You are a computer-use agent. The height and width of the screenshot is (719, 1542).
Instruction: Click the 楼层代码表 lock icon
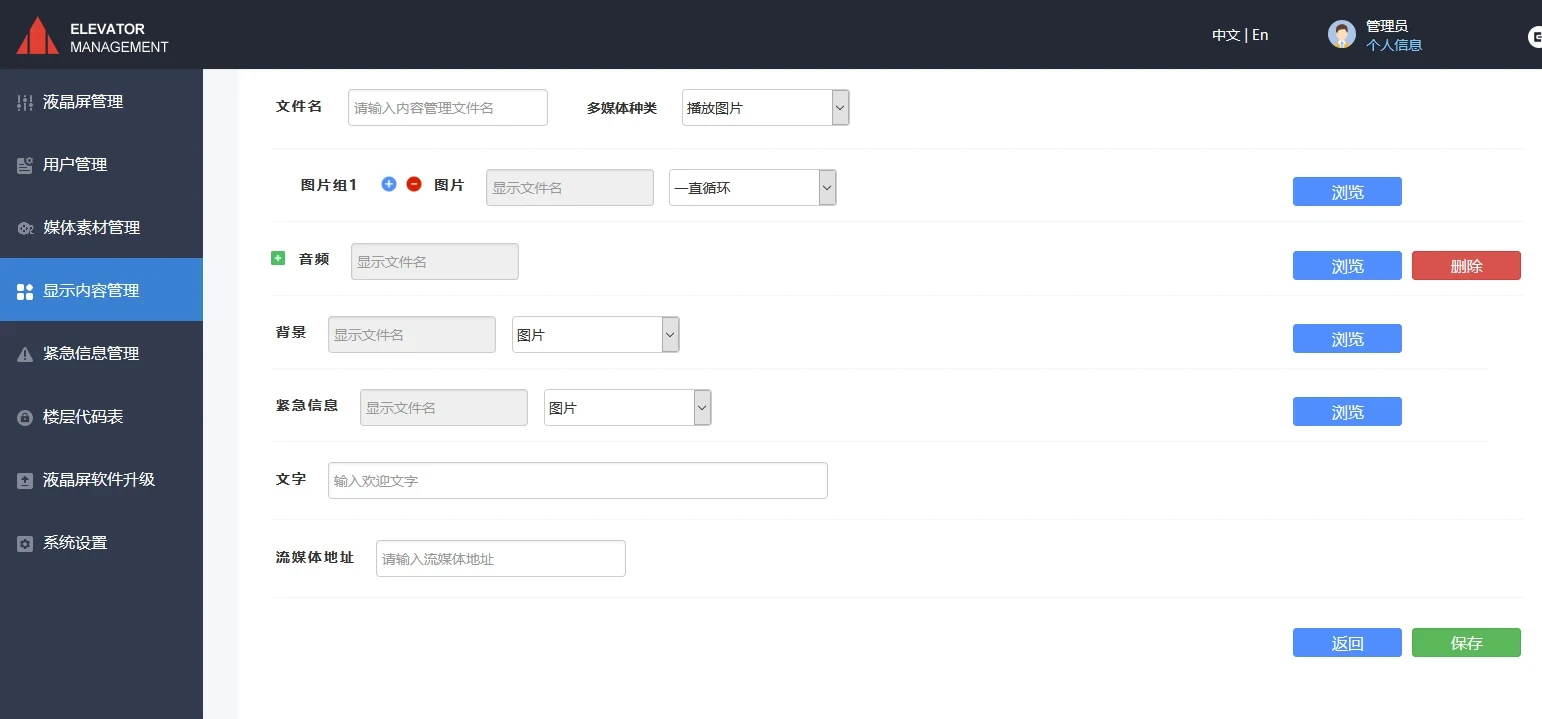[25, 417]
